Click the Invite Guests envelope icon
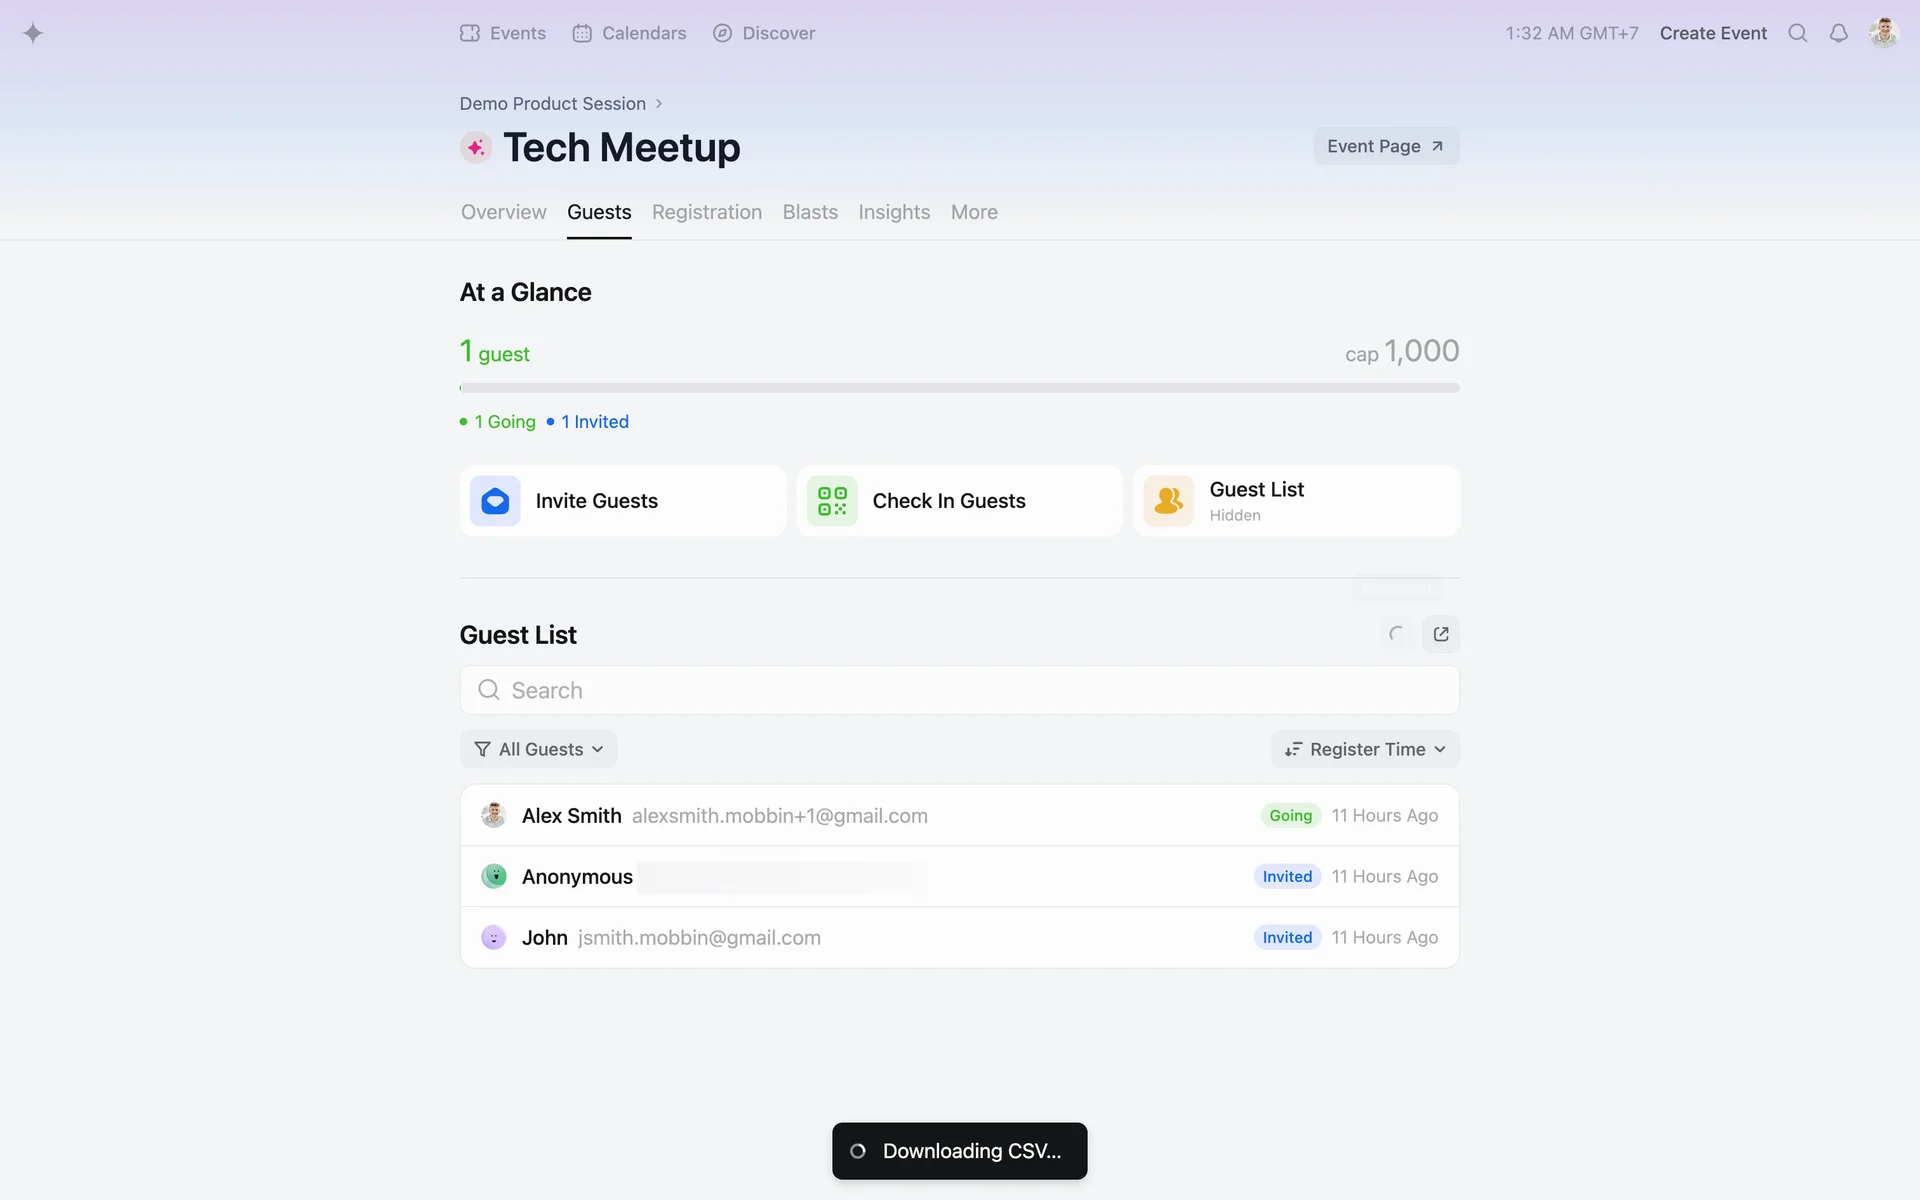This screenshot has width=1920, height=1200. [495, 501]
